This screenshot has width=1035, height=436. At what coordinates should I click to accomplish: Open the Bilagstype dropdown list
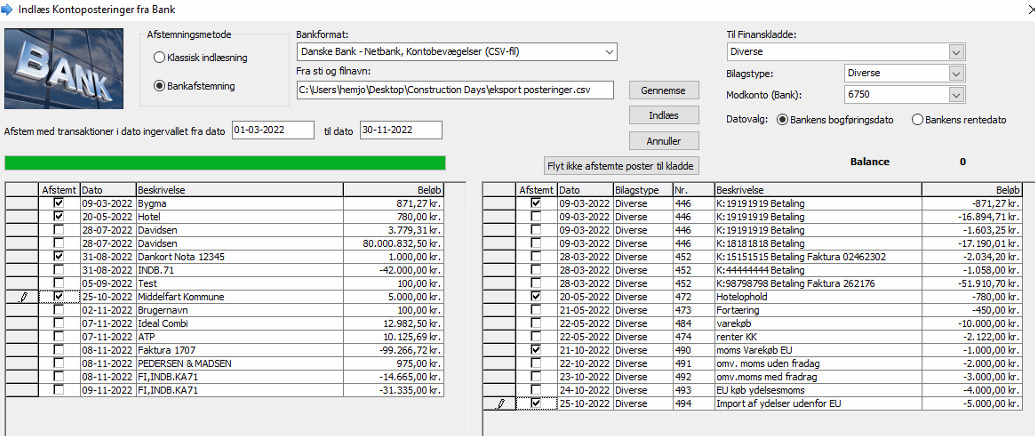pos(956,74)
